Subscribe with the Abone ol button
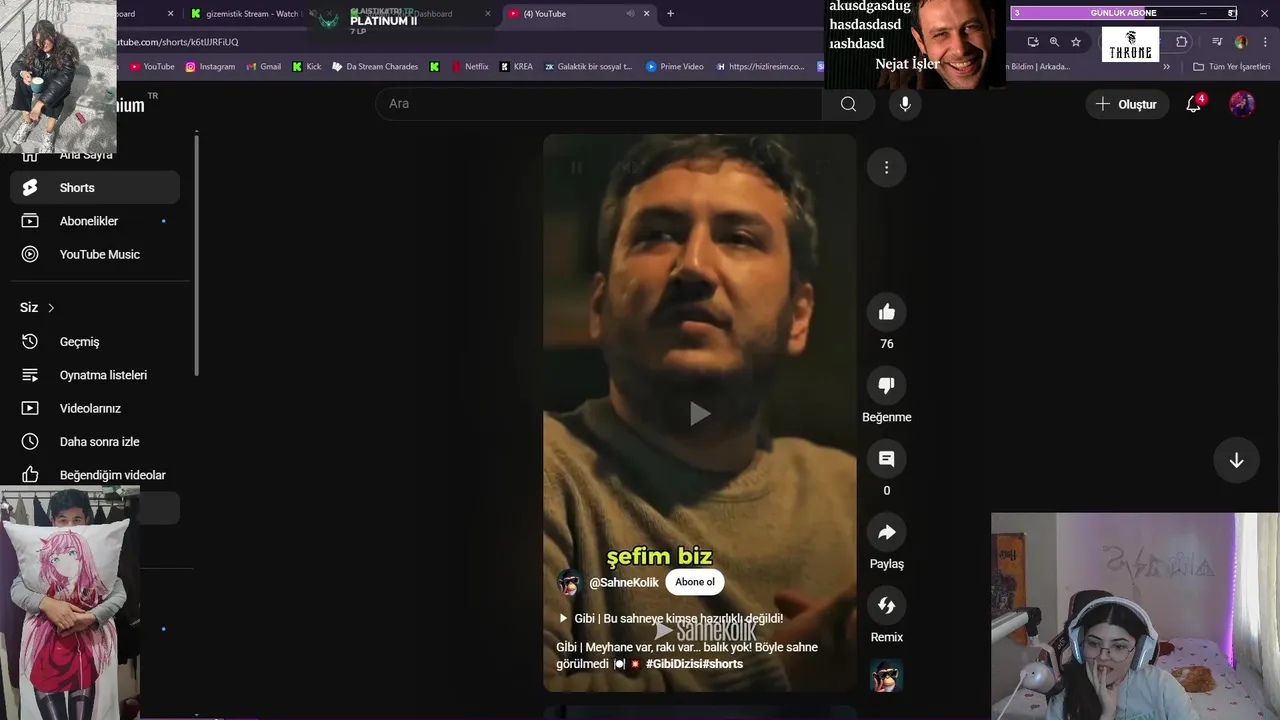This screenshot has height=720, width=1280. click(695, 582)
